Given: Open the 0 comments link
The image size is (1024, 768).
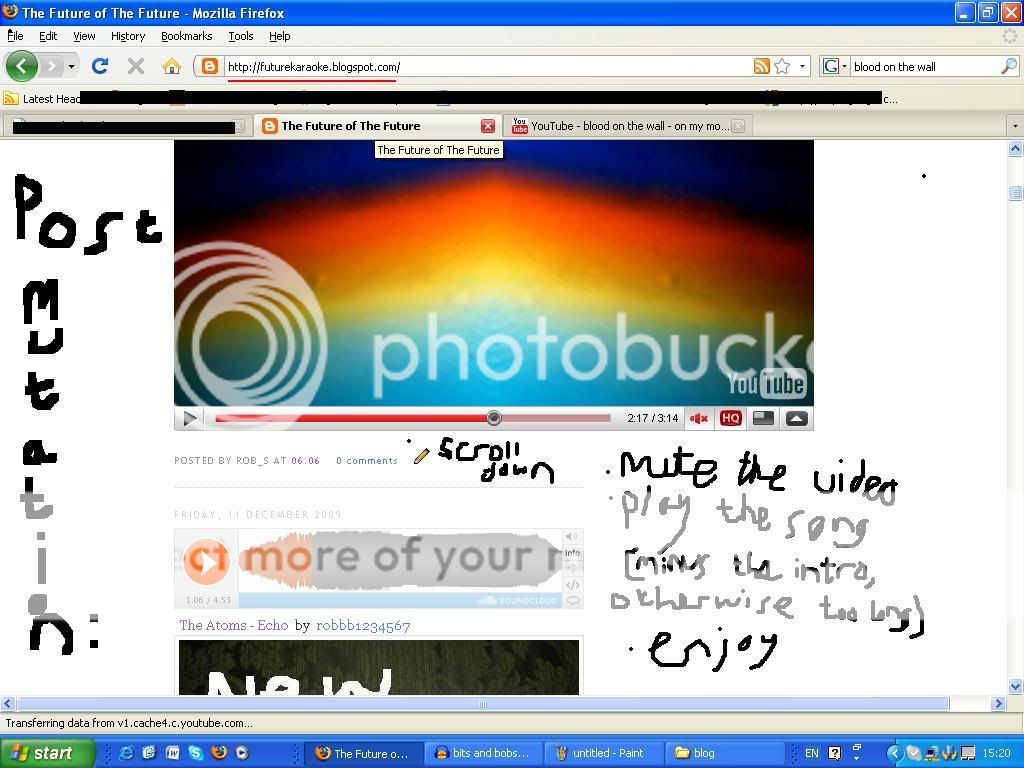Looking at the screenshot, I should point(366,460).
